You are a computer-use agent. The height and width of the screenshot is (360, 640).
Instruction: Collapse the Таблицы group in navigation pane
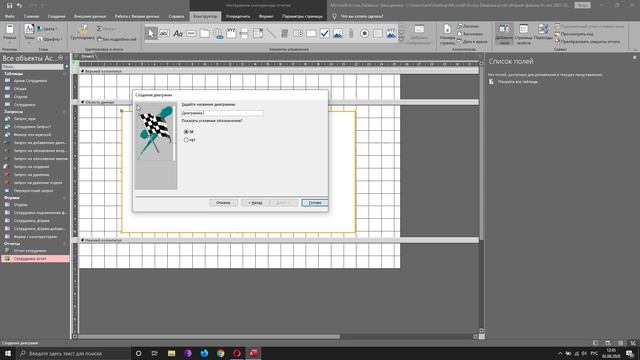tap(64, 74)
